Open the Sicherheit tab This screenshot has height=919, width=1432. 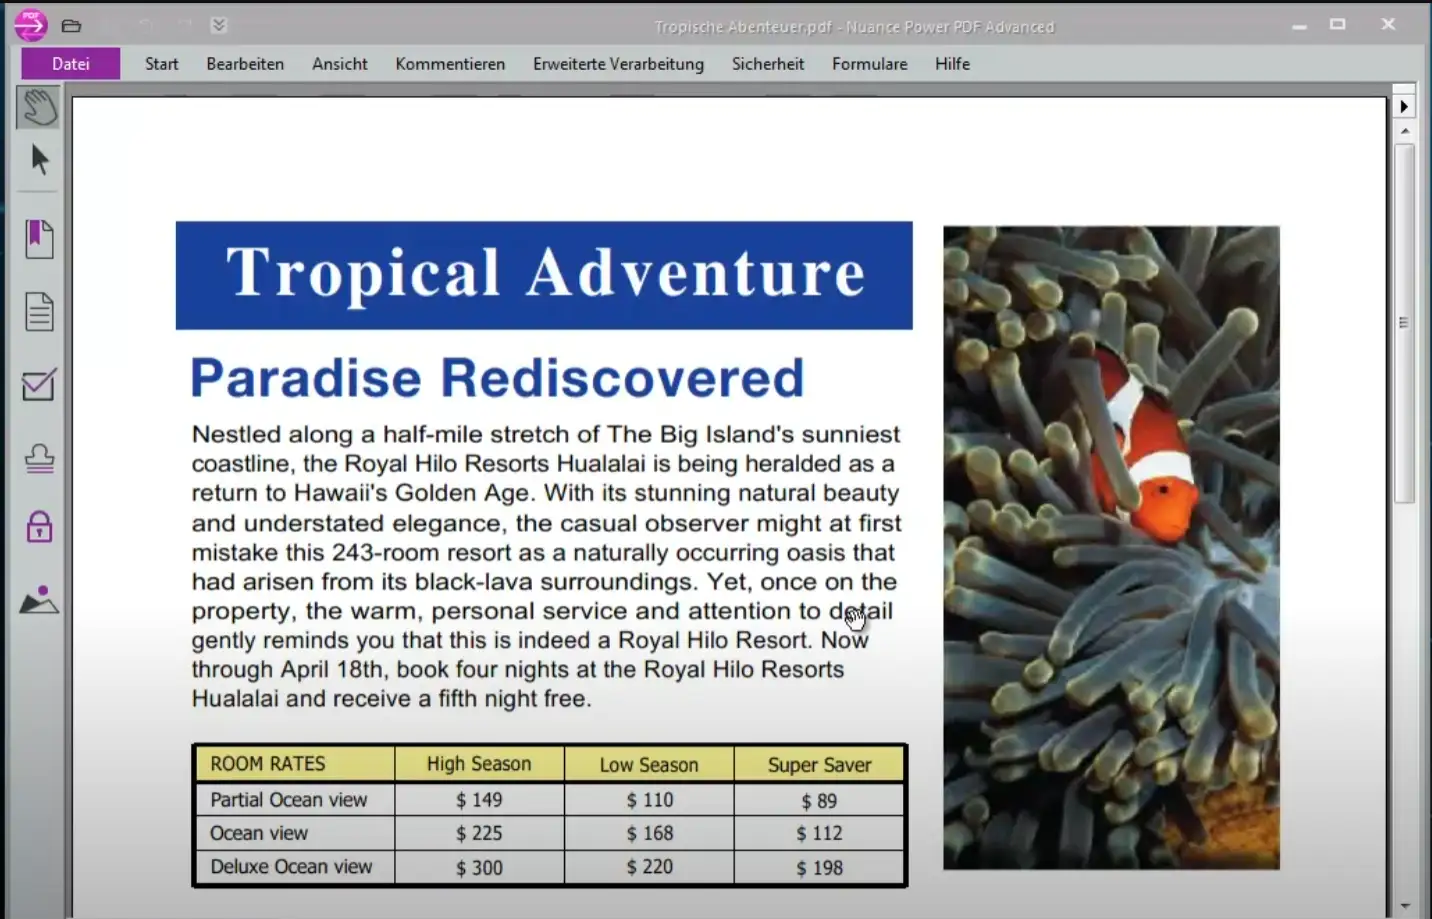[x=767, y=64]
